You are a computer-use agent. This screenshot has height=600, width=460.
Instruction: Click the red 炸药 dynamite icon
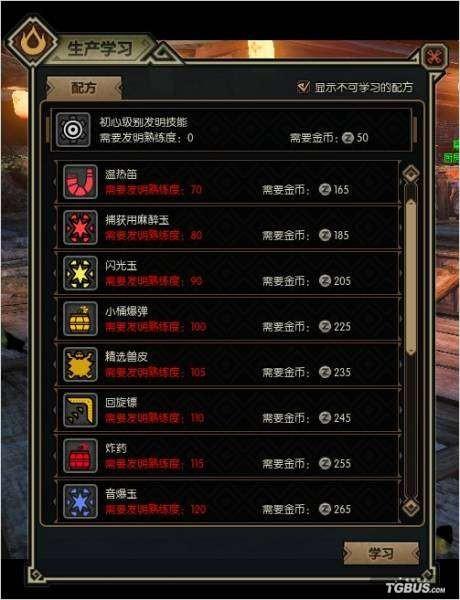pos(80,455)
